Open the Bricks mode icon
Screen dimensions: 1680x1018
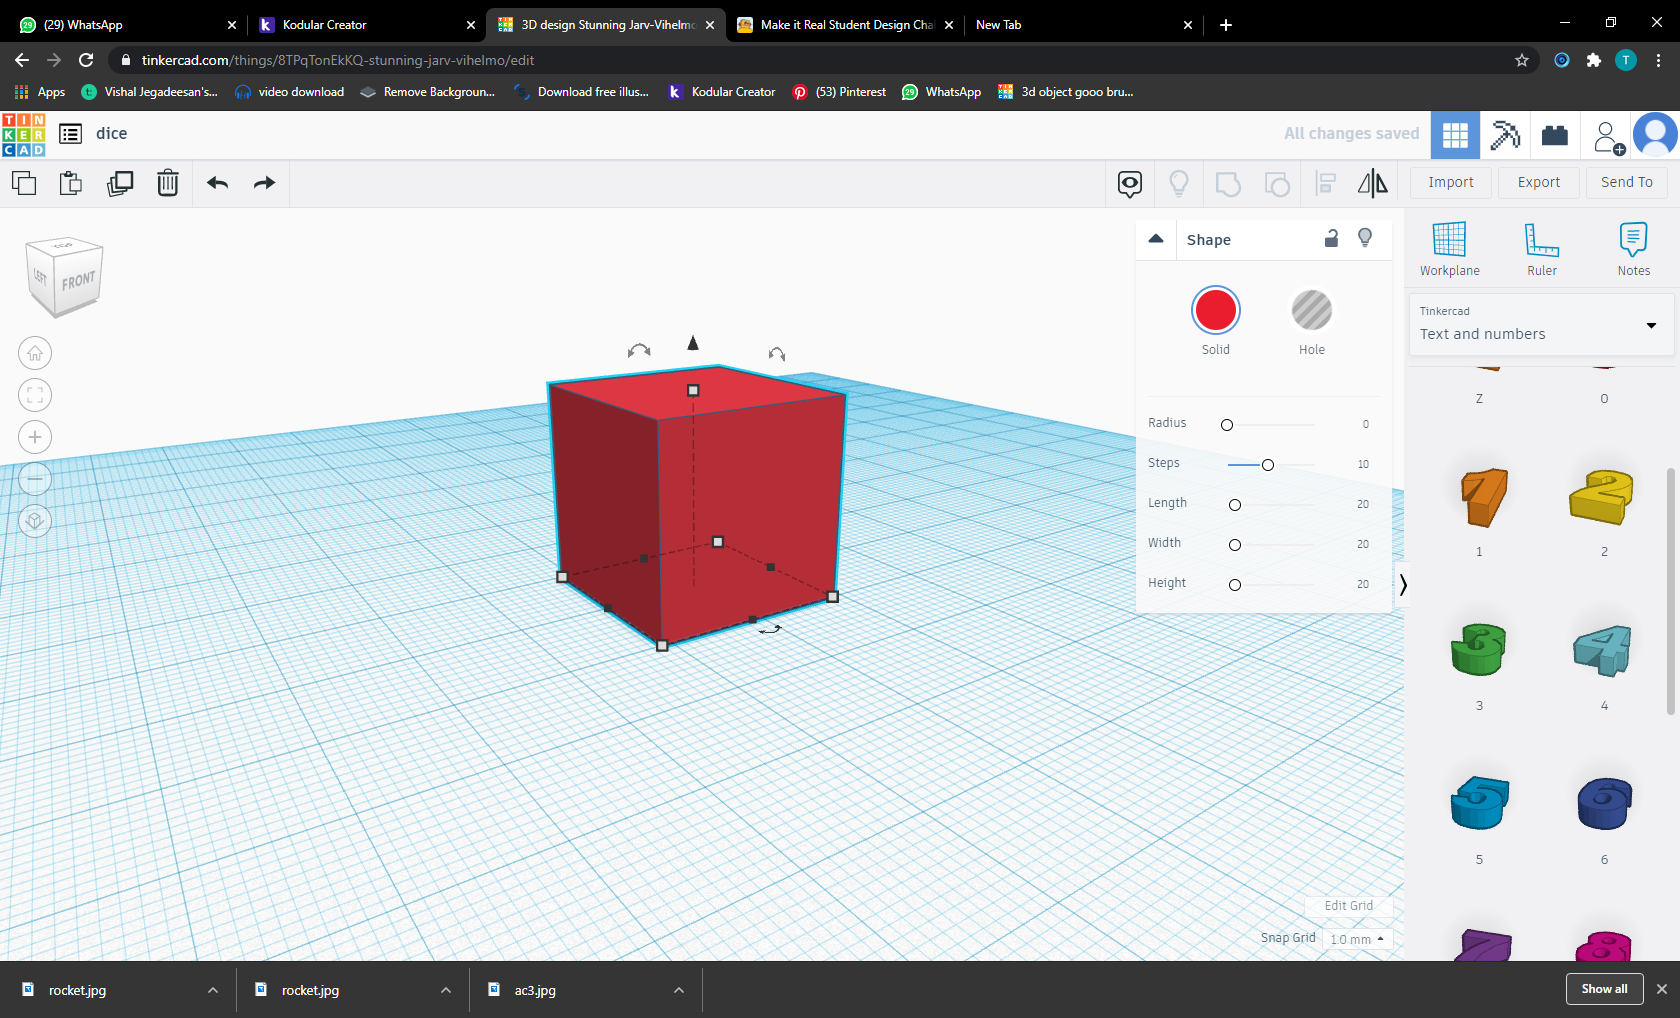[1555, 135]
